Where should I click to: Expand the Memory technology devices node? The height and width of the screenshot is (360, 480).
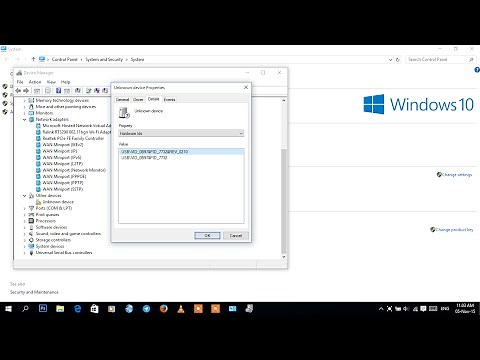tap(24, 100)
